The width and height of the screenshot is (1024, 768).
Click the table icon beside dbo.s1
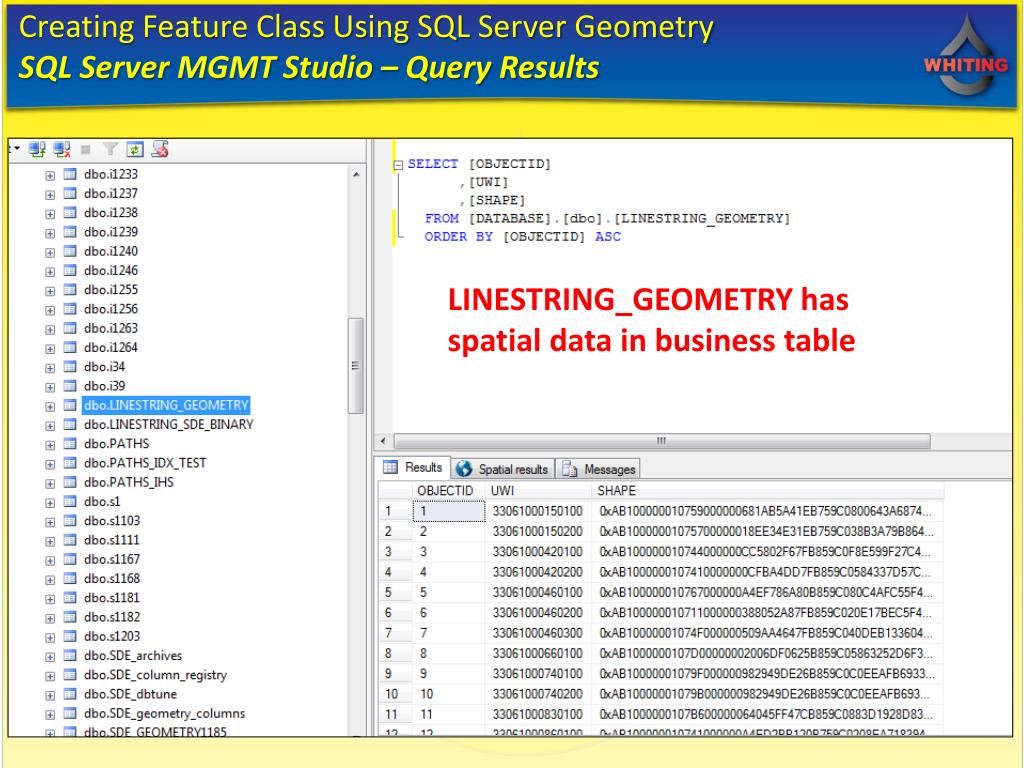pyautogui.click(x=70, y=502)
